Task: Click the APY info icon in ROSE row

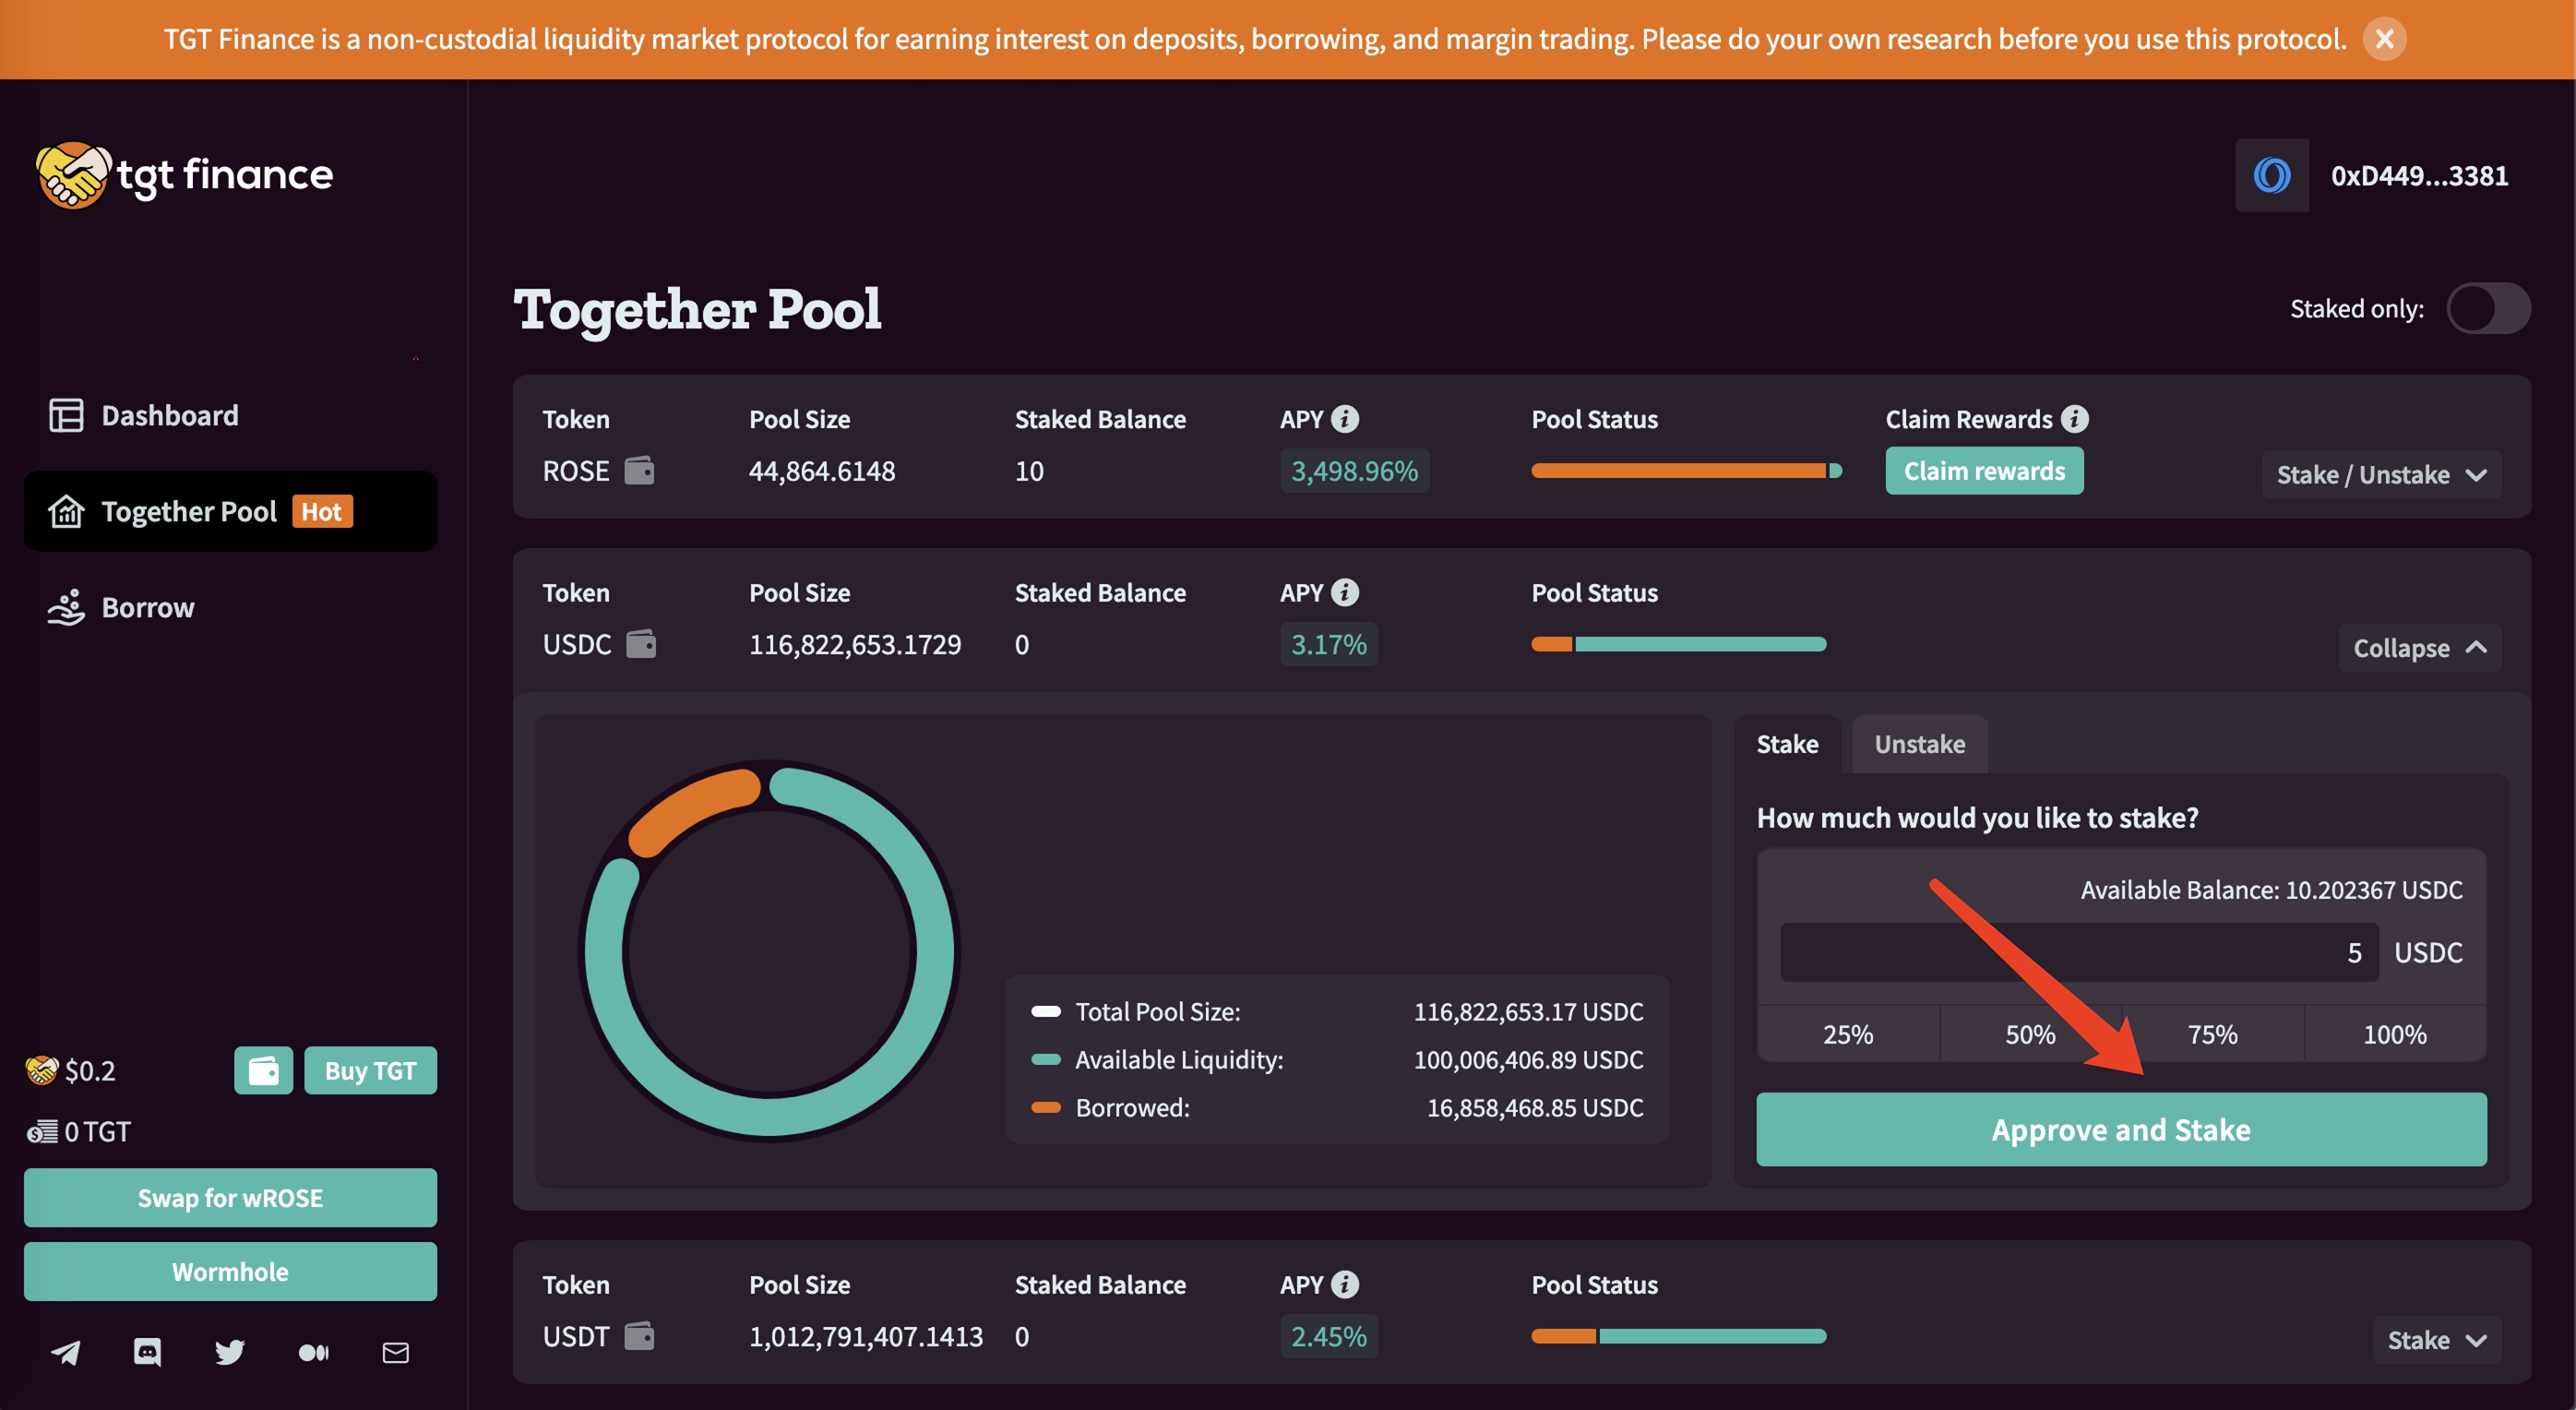Action: 1345,419
